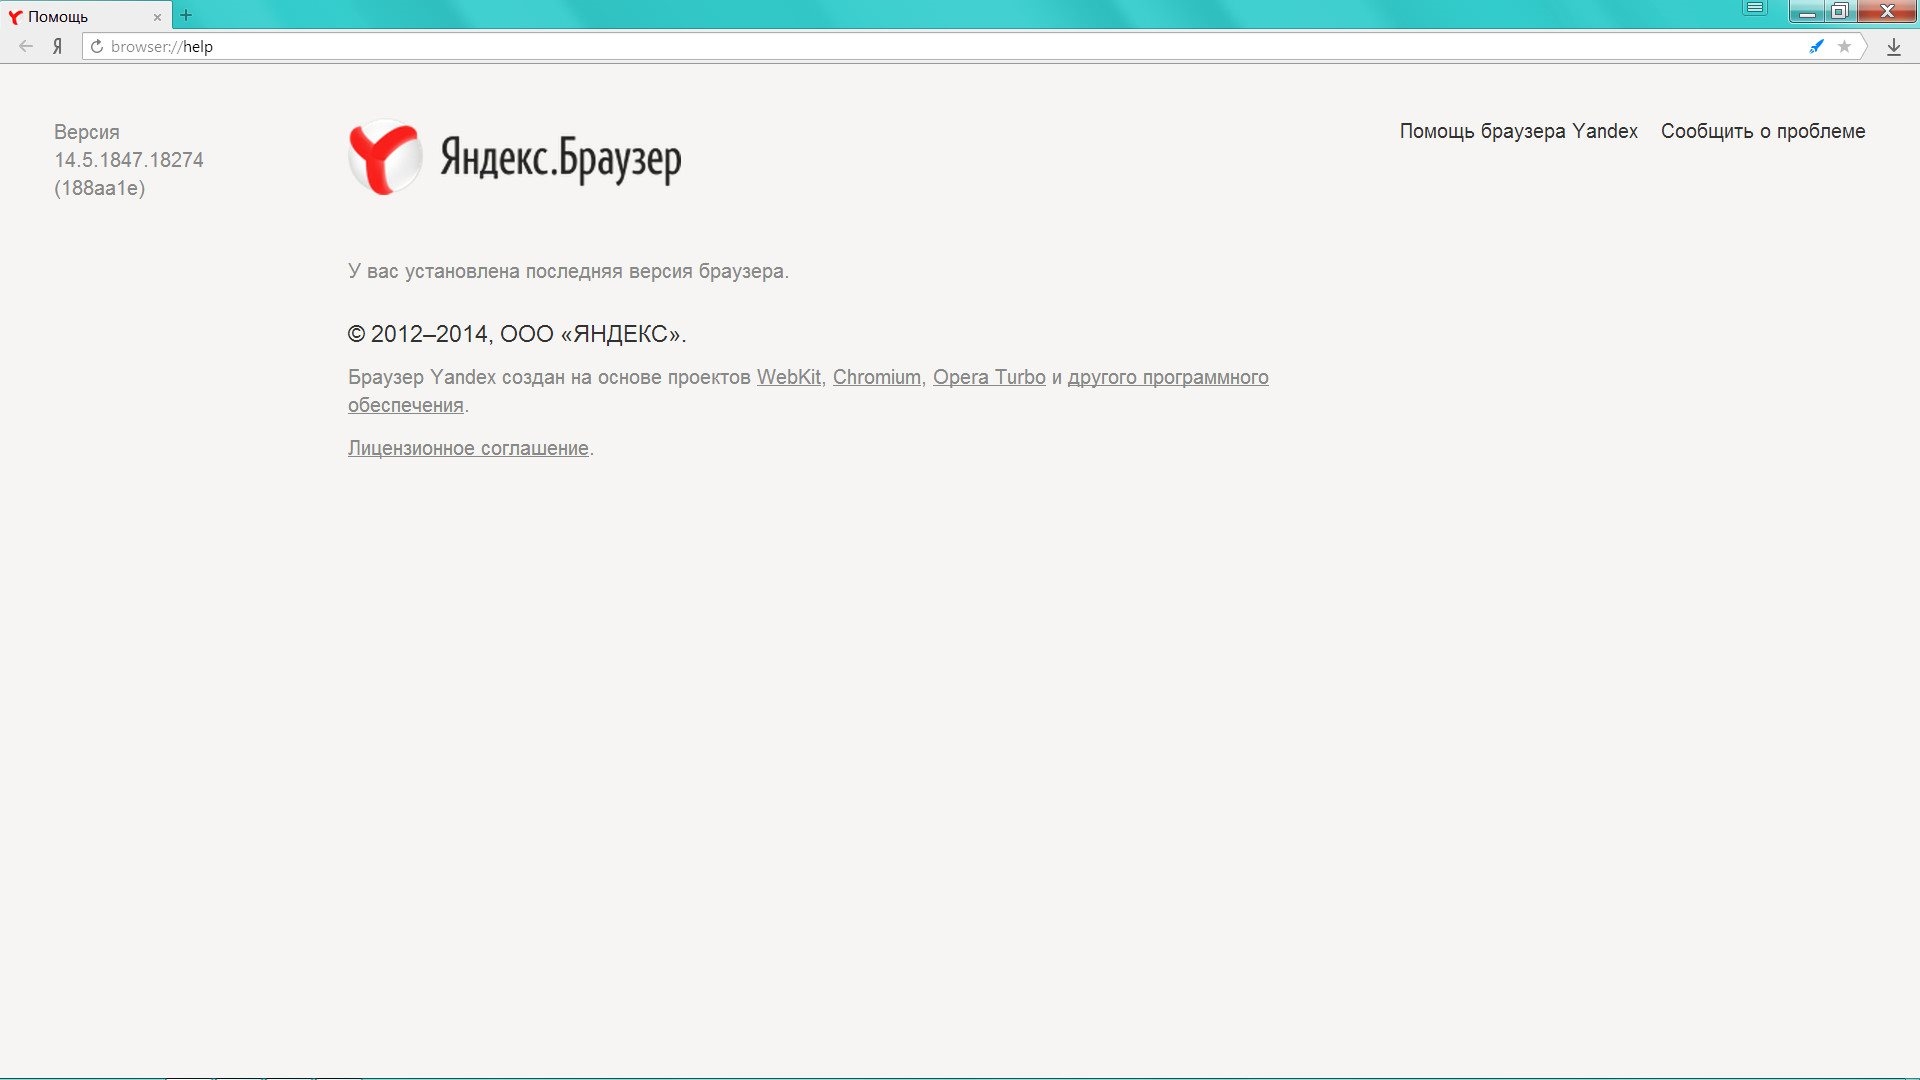Open the Chromium link

coord(876,377)
